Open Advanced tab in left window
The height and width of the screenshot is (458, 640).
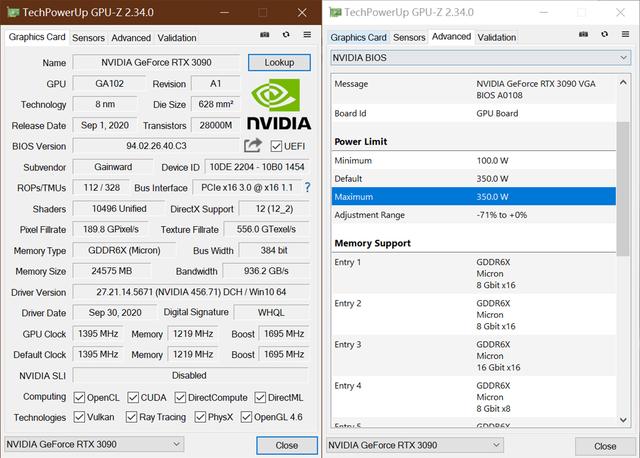pyautogui.click(x=131, y=38)
